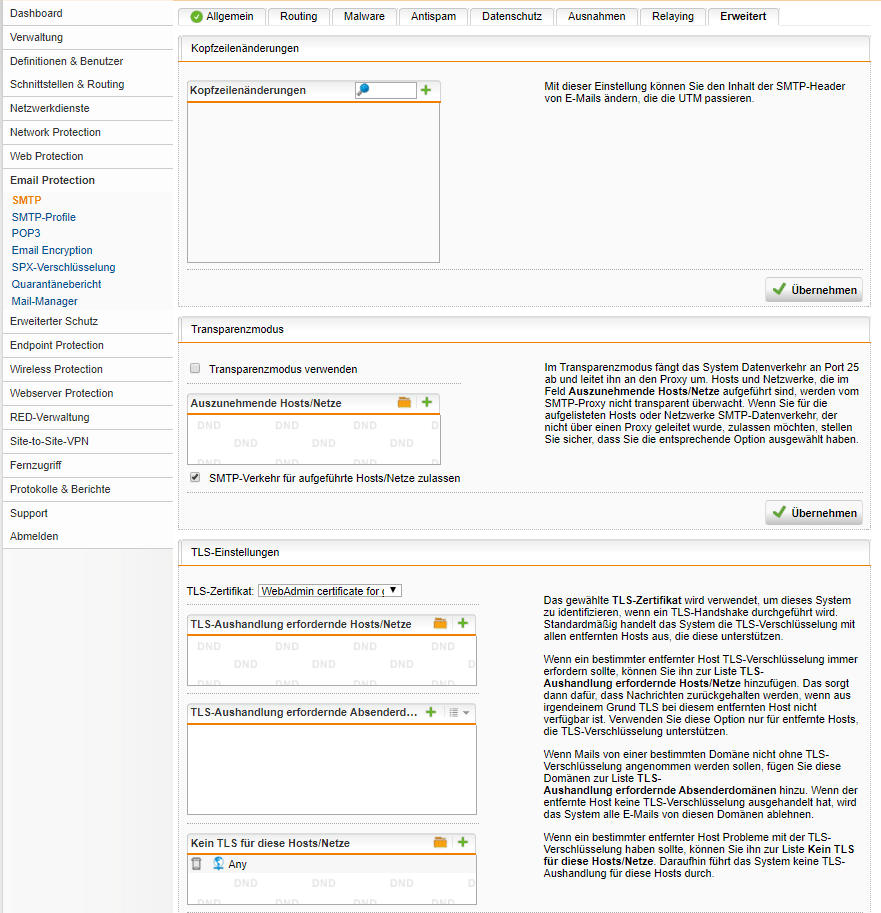Open SMTP-Profile in the sidebar
This screenshot has height=913, width=881.
tap(43, 217)
